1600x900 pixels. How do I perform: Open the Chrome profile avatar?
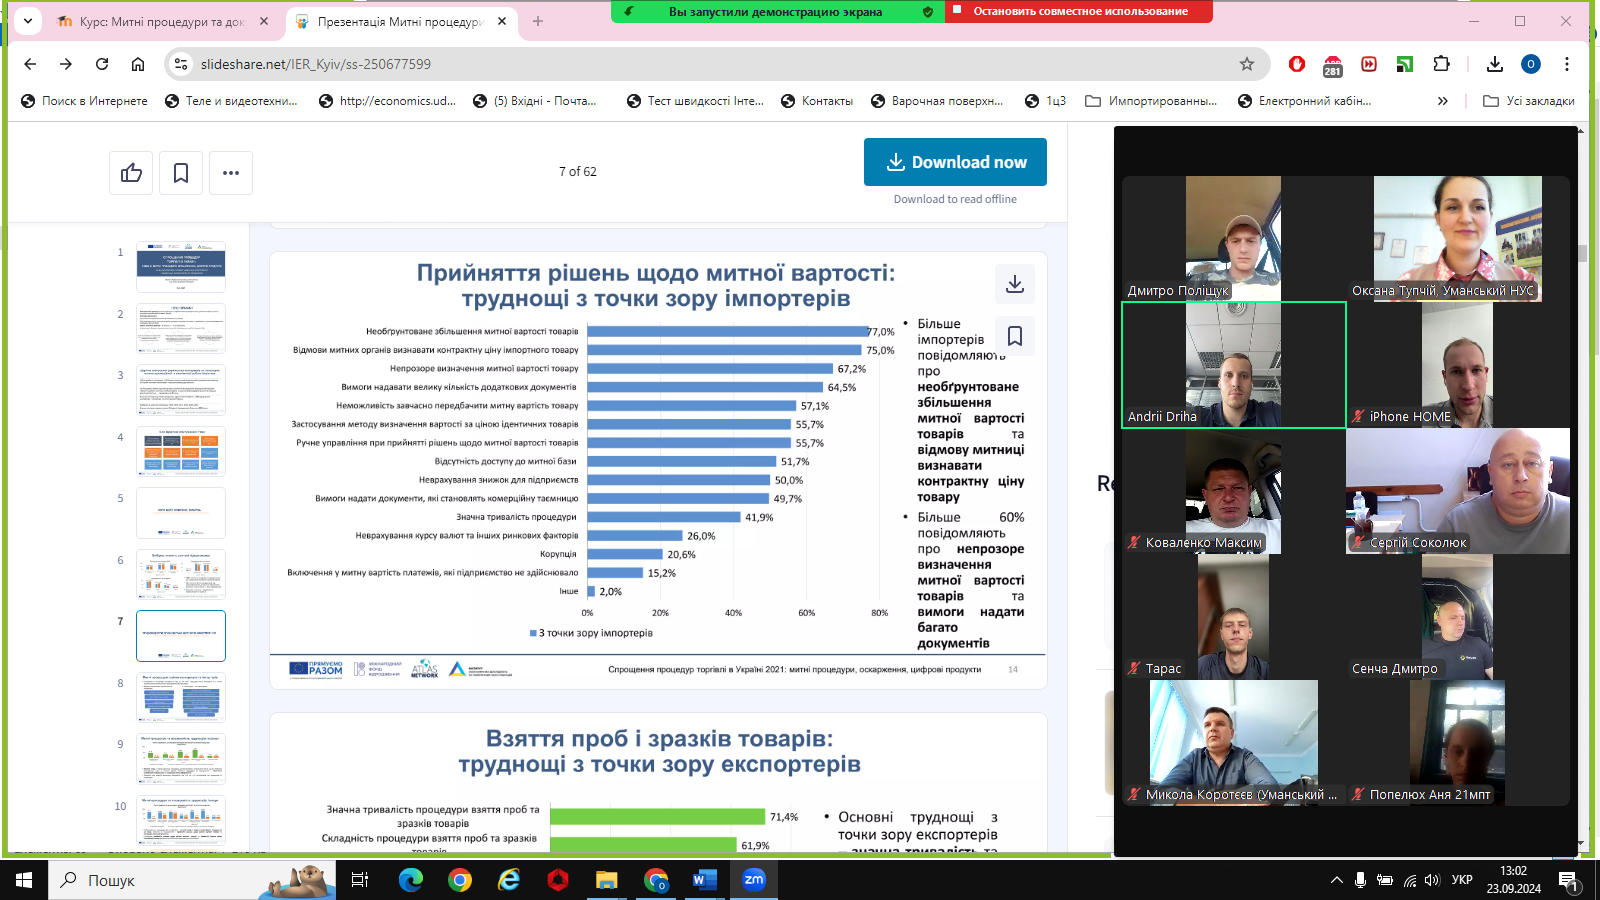click(x=1531, y=64)
